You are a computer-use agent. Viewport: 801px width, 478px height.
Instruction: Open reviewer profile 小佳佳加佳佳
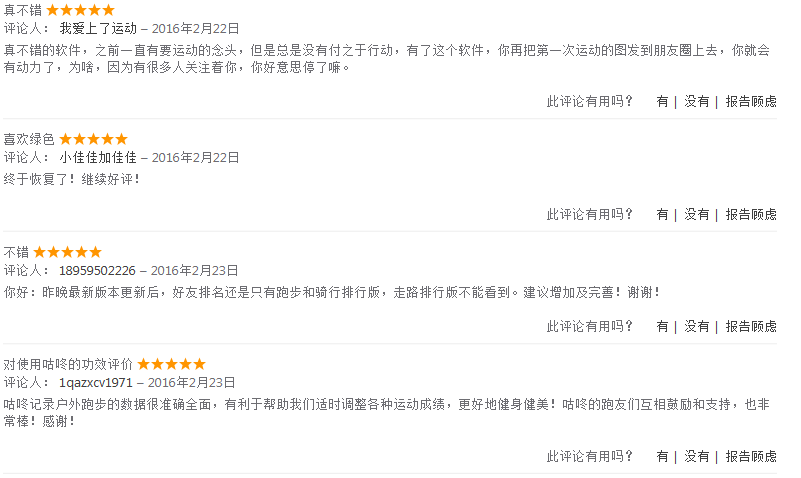tap(98, 158)
